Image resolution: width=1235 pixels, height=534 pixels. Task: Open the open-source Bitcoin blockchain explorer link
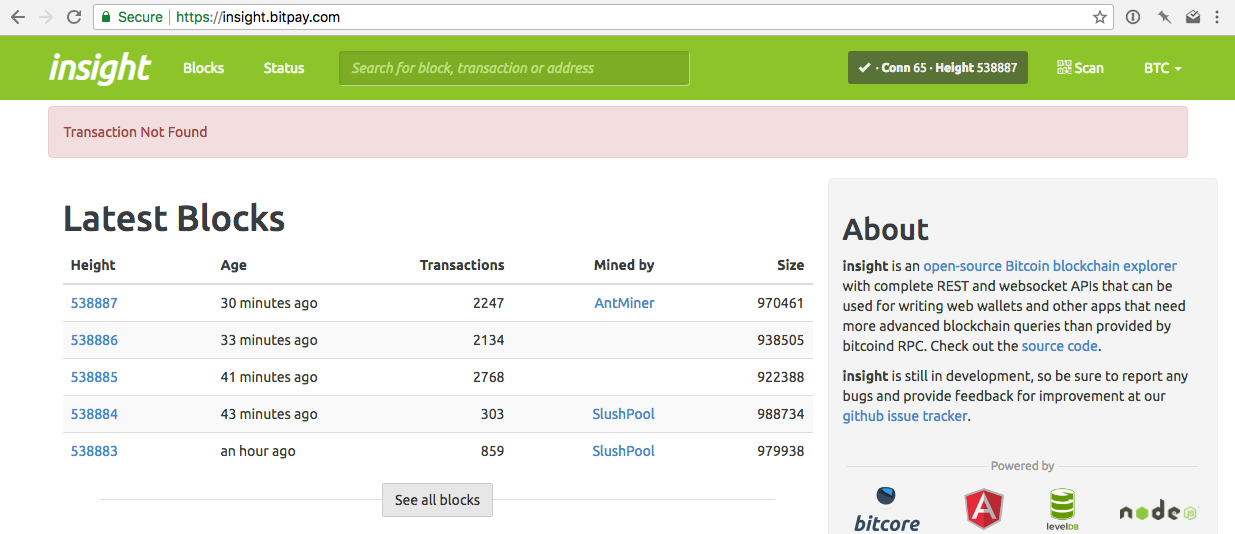pyautogui.click(x=1050, y=266)
